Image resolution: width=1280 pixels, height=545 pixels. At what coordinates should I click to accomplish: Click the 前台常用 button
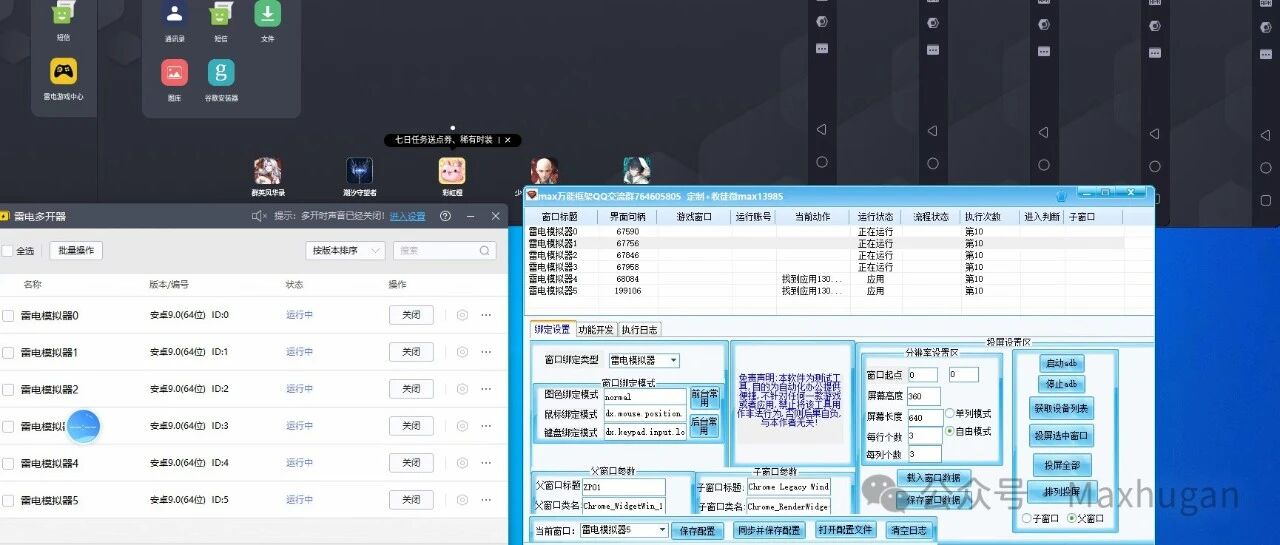[x=705, y=398]
